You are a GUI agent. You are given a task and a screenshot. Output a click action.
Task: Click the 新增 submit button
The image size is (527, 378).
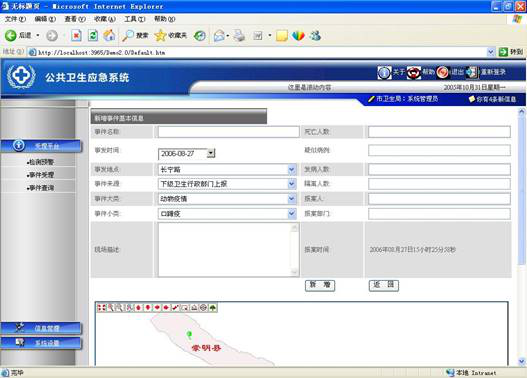click(x=320, y=285)
